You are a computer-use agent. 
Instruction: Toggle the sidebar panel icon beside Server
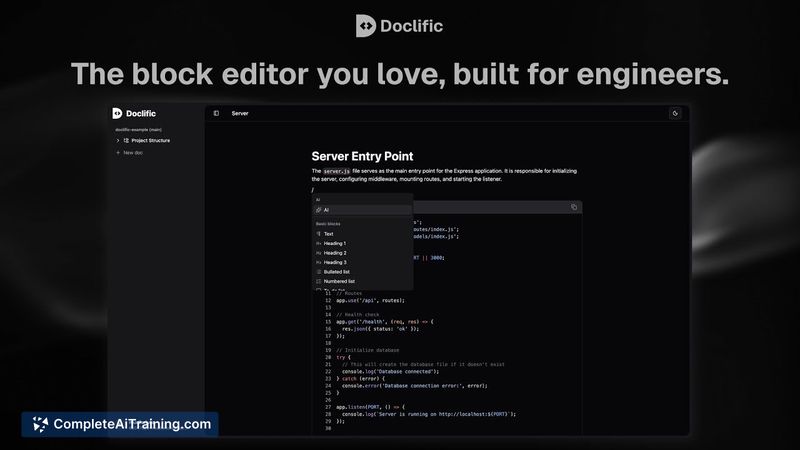[x=216, y=113]
